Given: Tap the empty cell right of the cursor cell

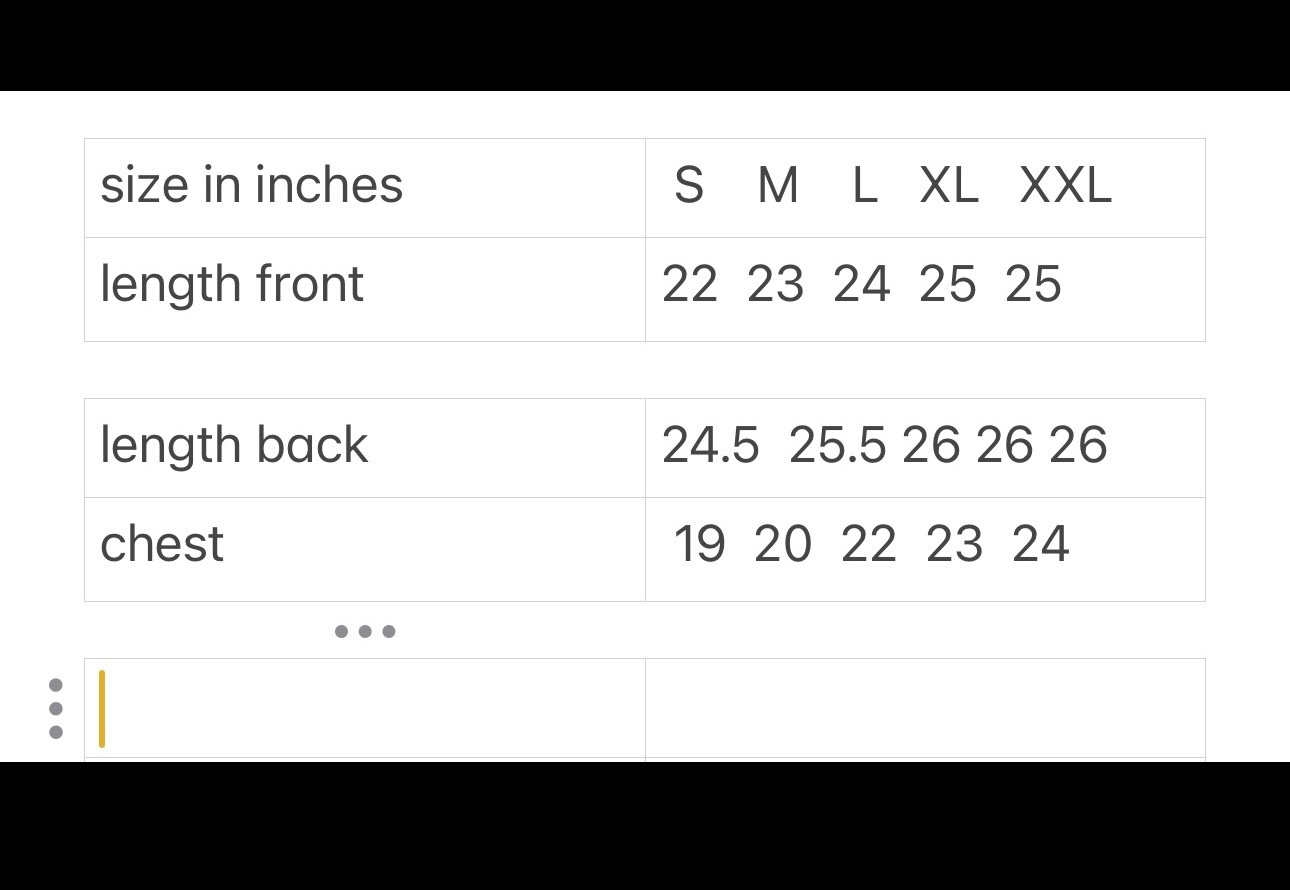Looking at the screenshot, I should click(925, 708).
